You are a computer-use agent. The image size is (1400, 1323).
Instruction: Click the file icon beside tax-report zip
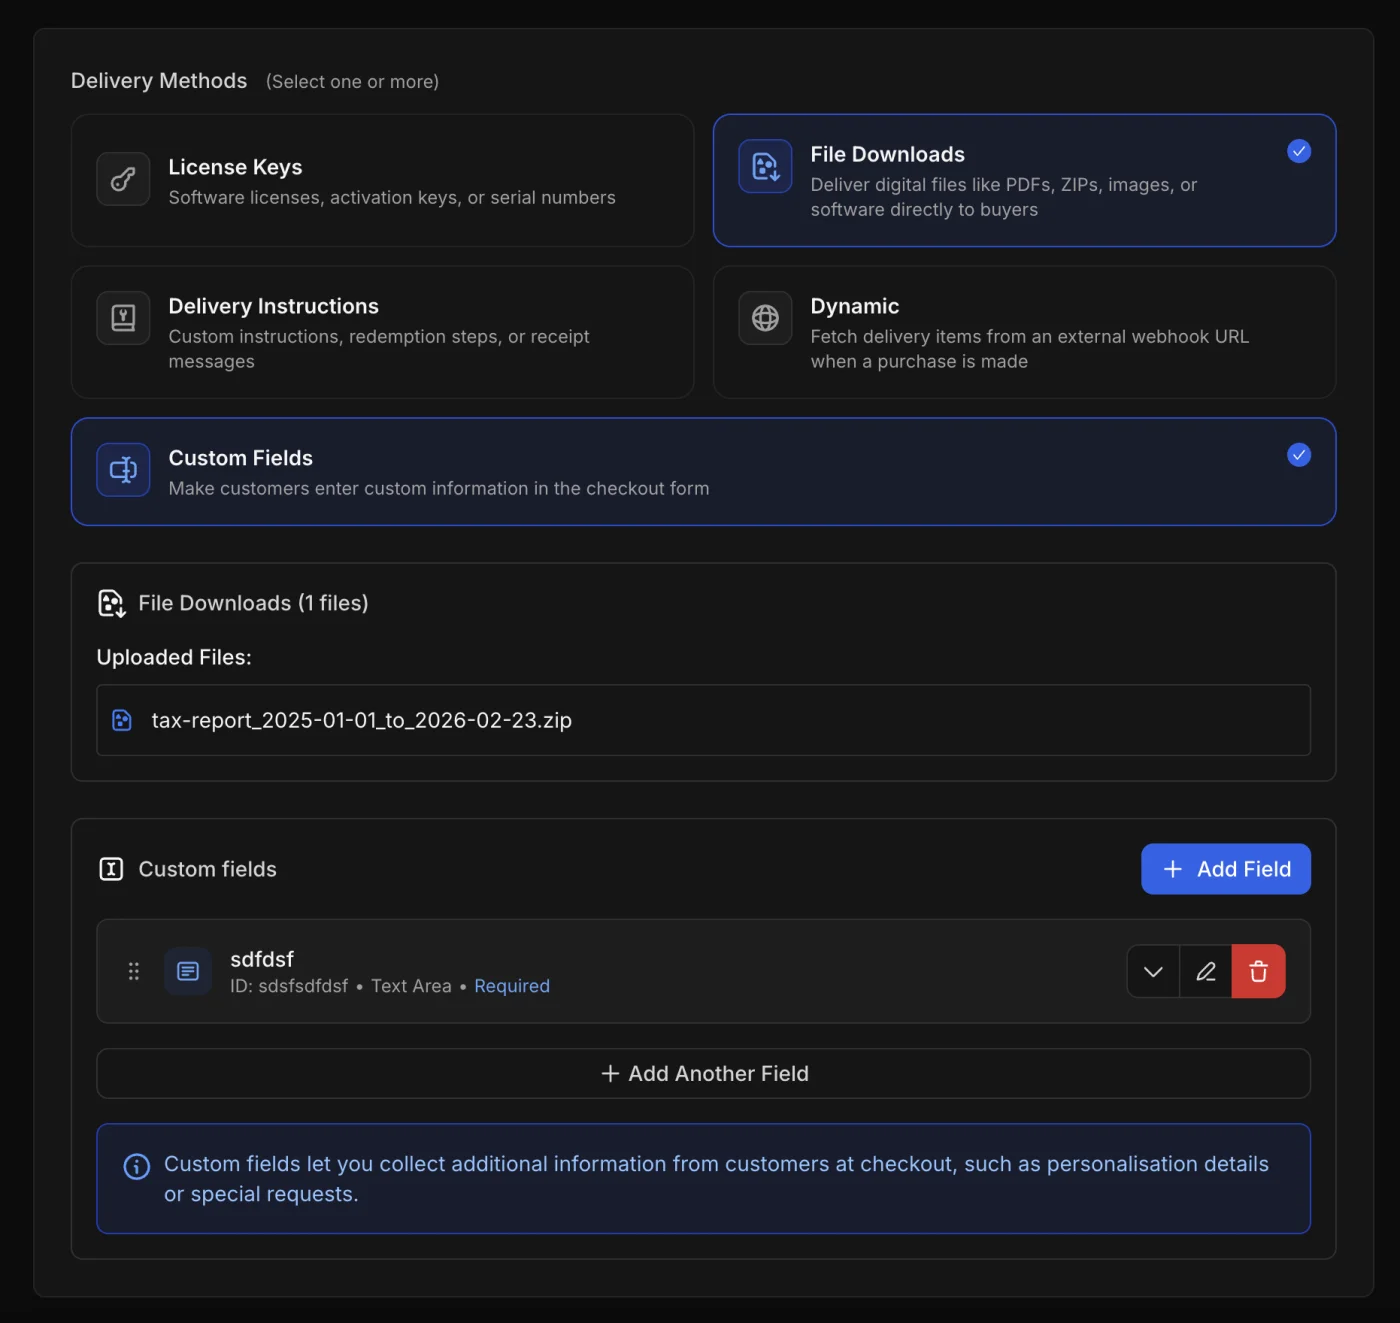click(122, 720)
